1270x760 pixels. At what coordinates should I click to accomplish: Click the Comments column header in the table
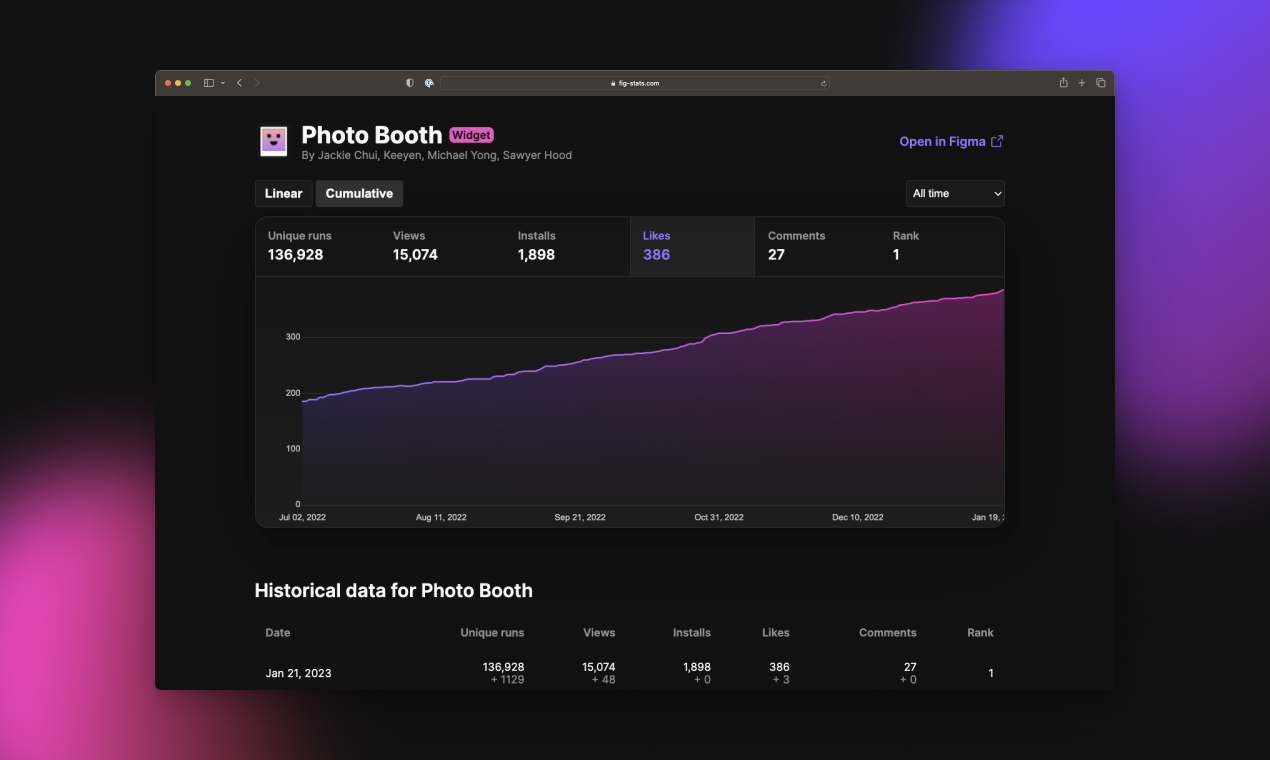tap(888, 633)
